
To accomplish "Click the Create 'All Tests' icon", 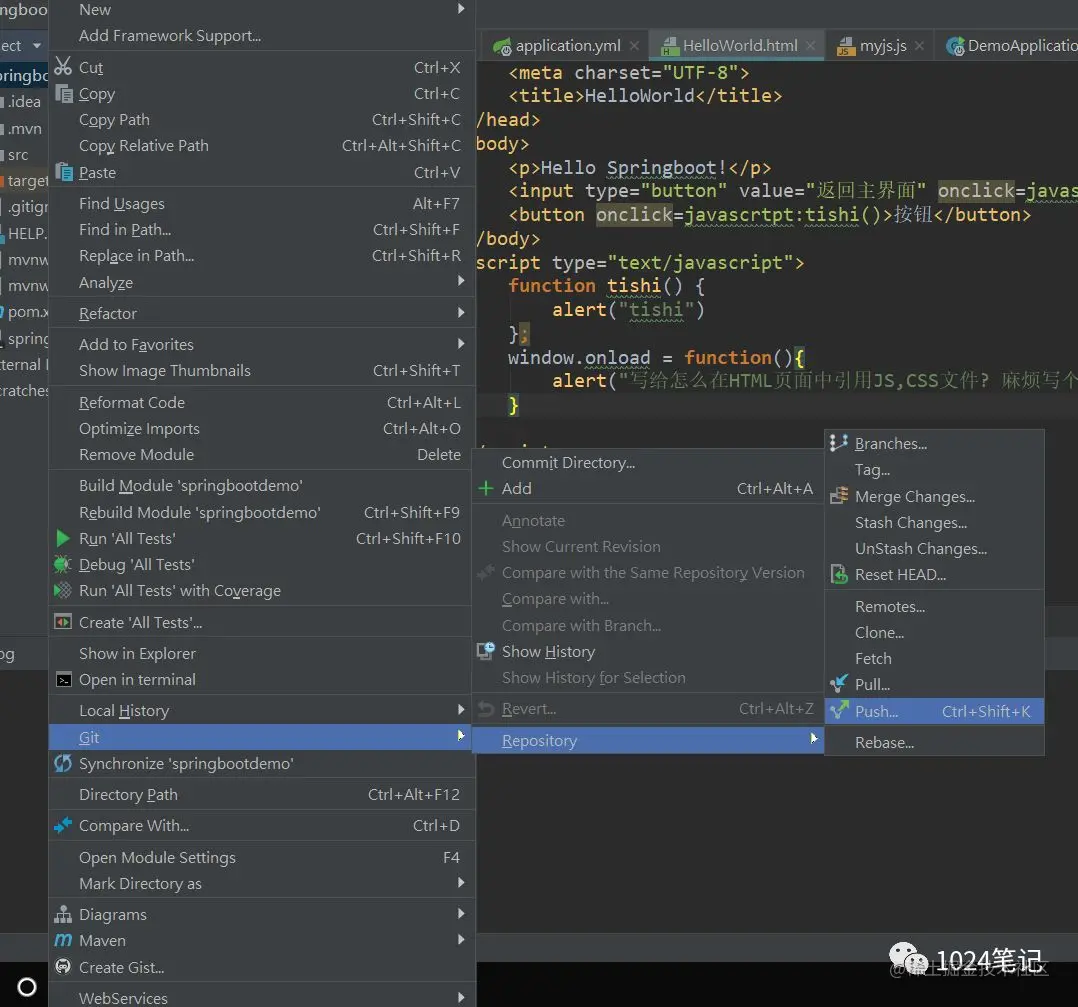I will point(63,621).
